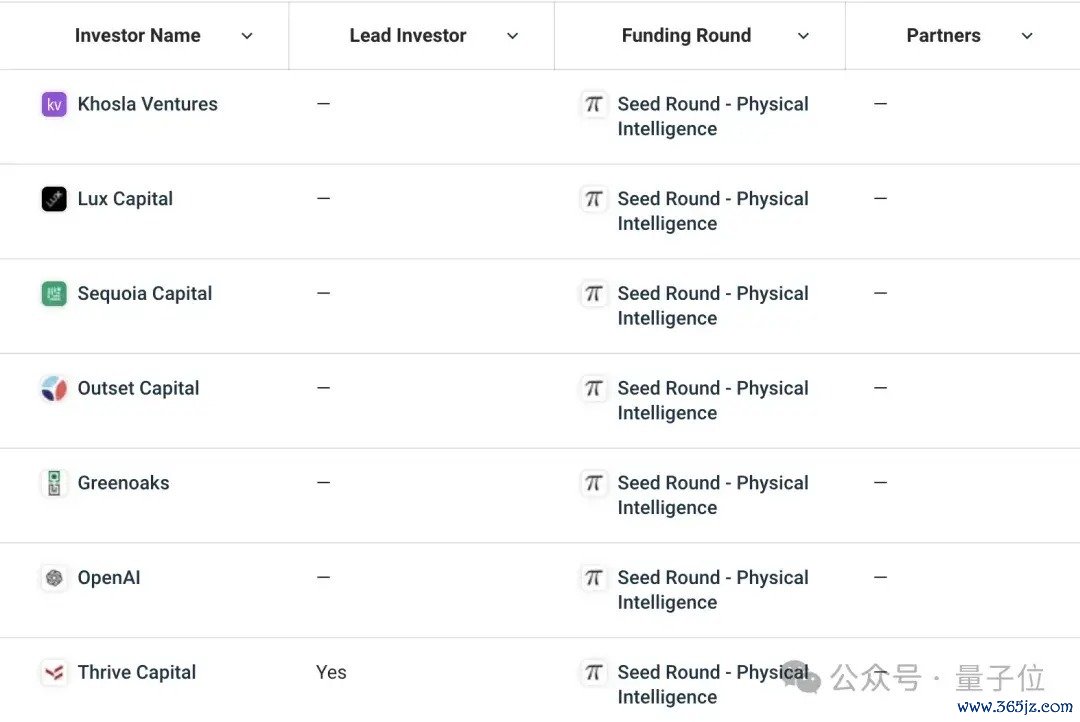Click the pi icon in Thrive Capital row
The height and width of the screenshot is (722, 1080).
coord(593,672)
